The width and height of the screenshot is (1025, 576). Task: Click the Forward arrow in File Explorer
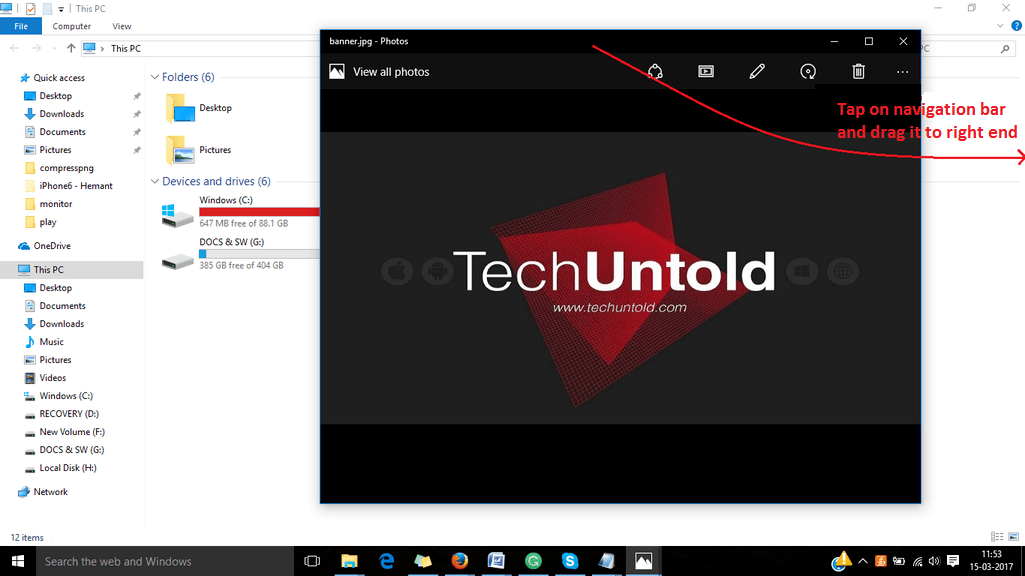pyautogui.click(x=37, y=48)
